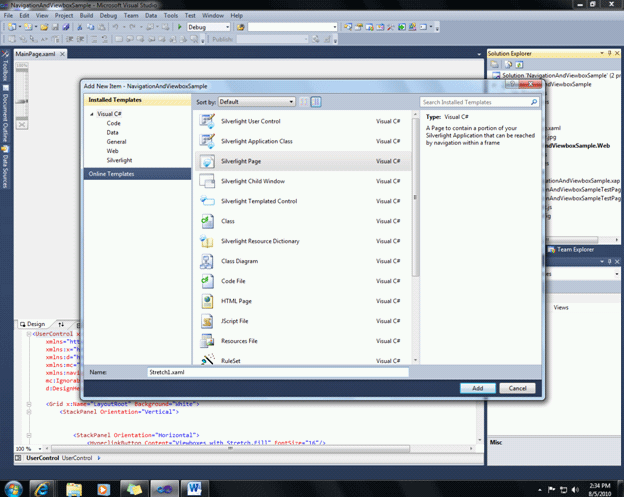Image resolution: width=624 pixels, height=497 pixels.
Task: Pick the Silverlight Child Window template
Action: (x=302, y=181)
